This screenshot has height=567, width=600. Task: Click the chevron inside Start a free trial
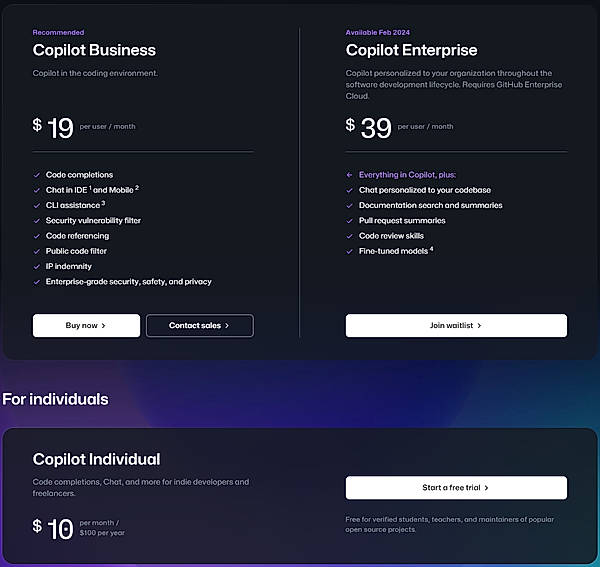point(486,488)
